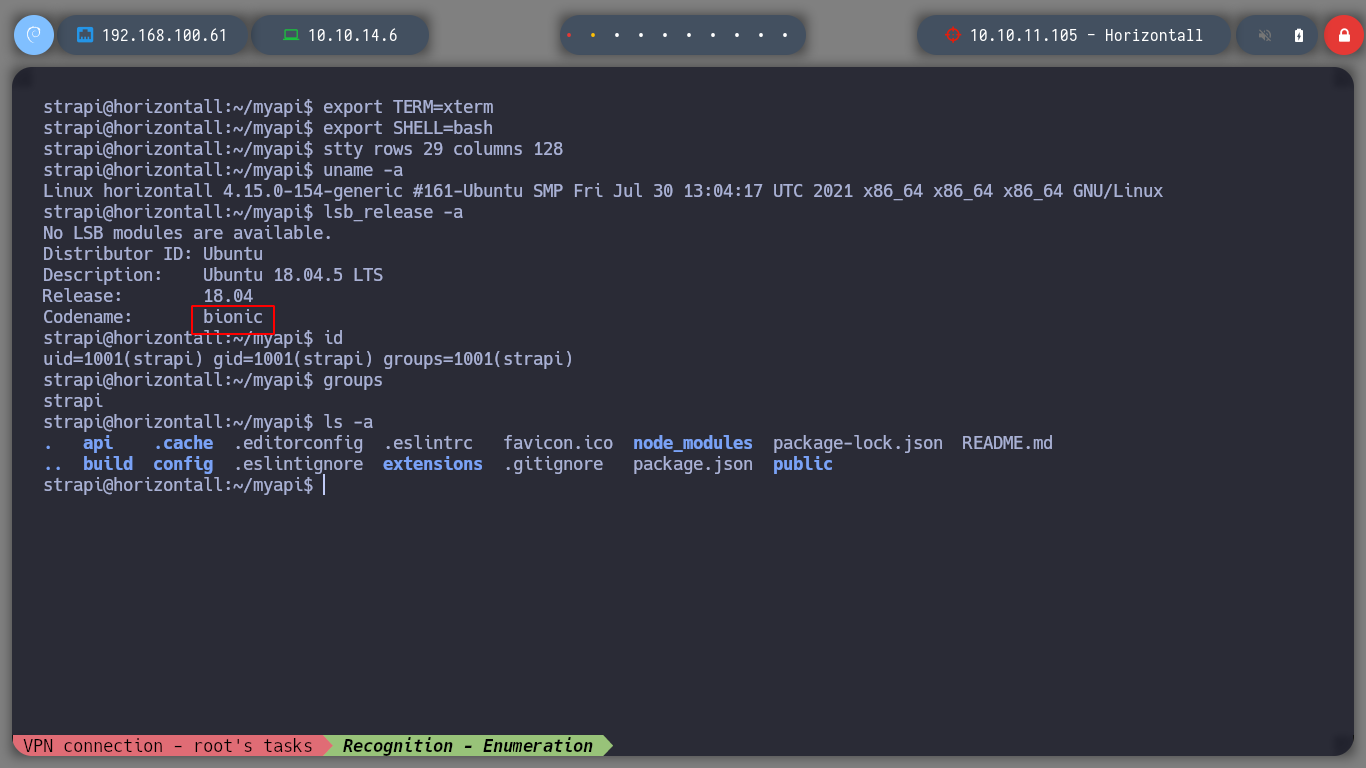Click the 'lsb_release -a' command
Screen dimensions: 1366x768
pyautogui.click(x=393, y=212)
